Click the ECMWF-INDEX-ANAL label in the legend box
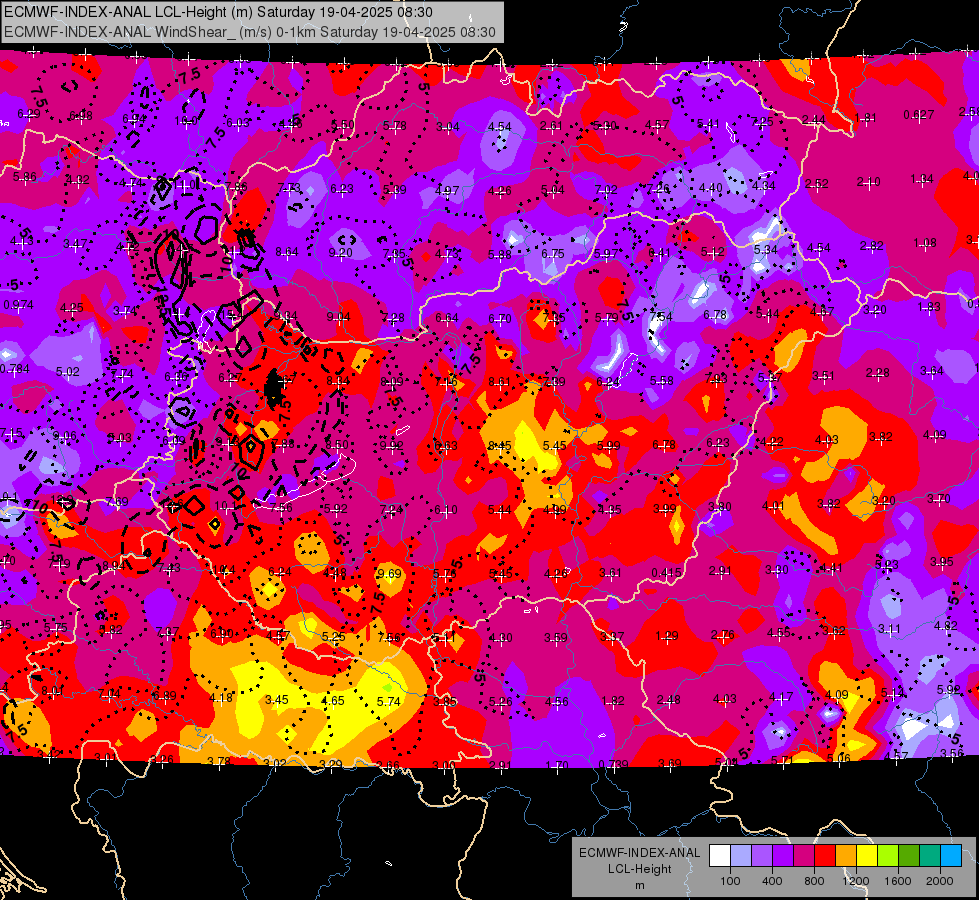 pyautogui.click(x=639, y=853)
